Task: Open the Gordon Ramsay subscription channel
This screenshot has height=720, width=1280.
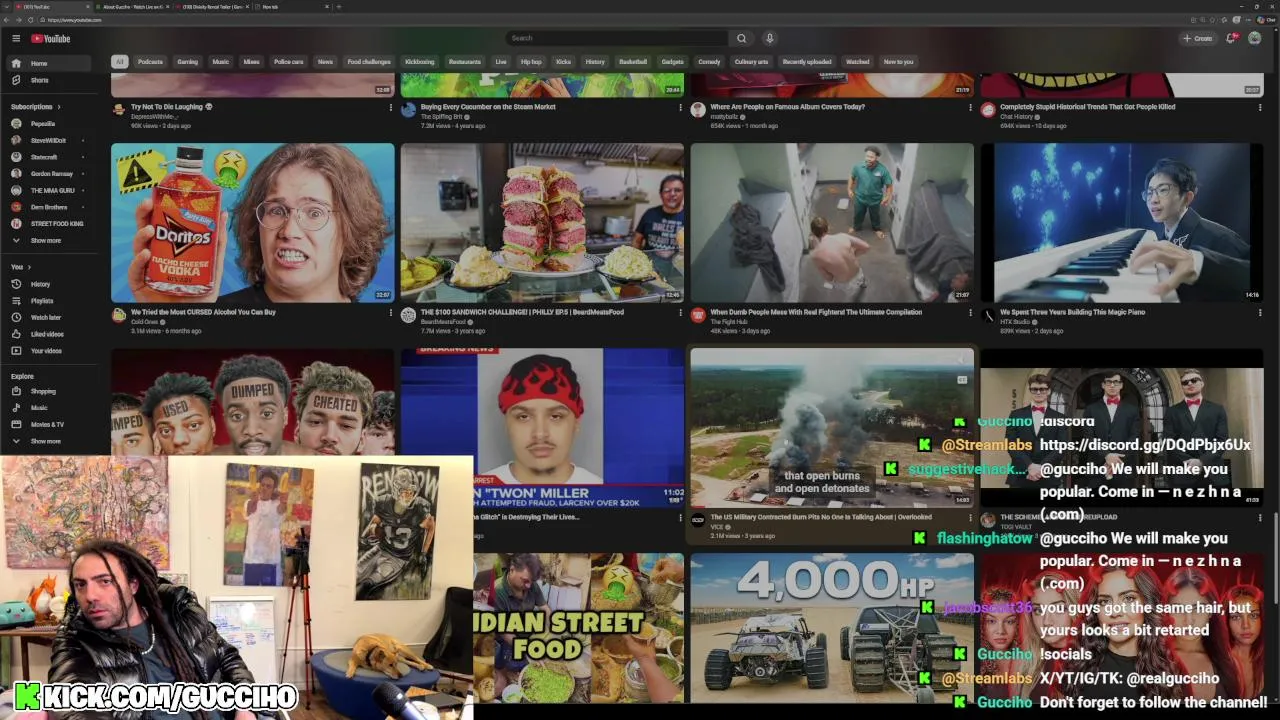Action: click(x=48, y=174)
